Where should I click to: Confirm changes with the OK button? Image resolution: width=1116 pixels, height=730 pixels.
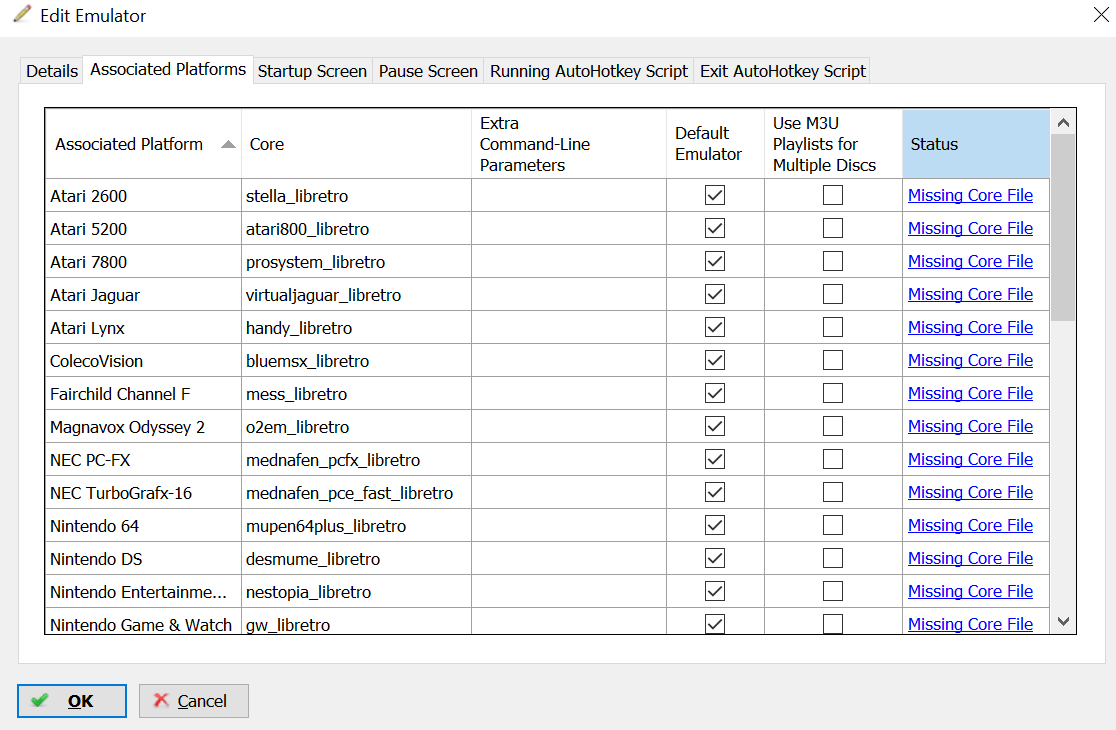(72, 701)
